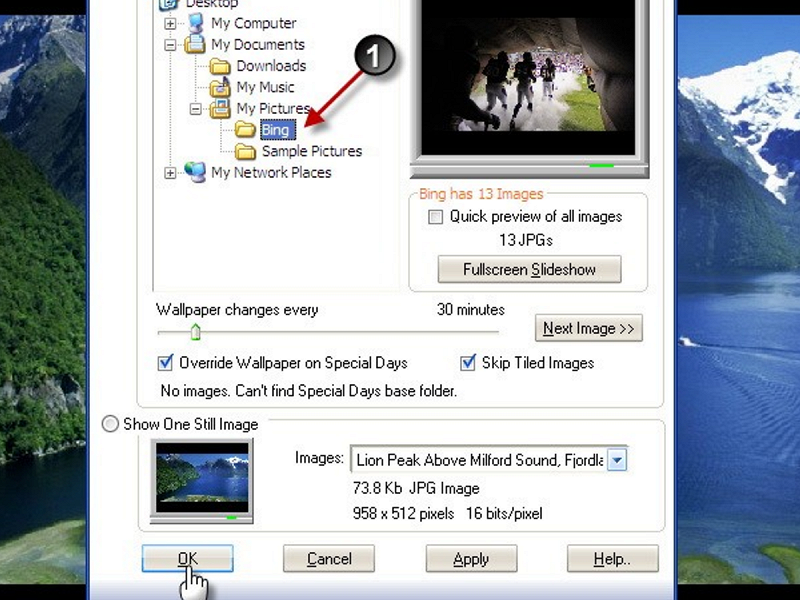Click the My Music folder icon
800x600 pixels.
pyautogui.click(x=220, y=87)
